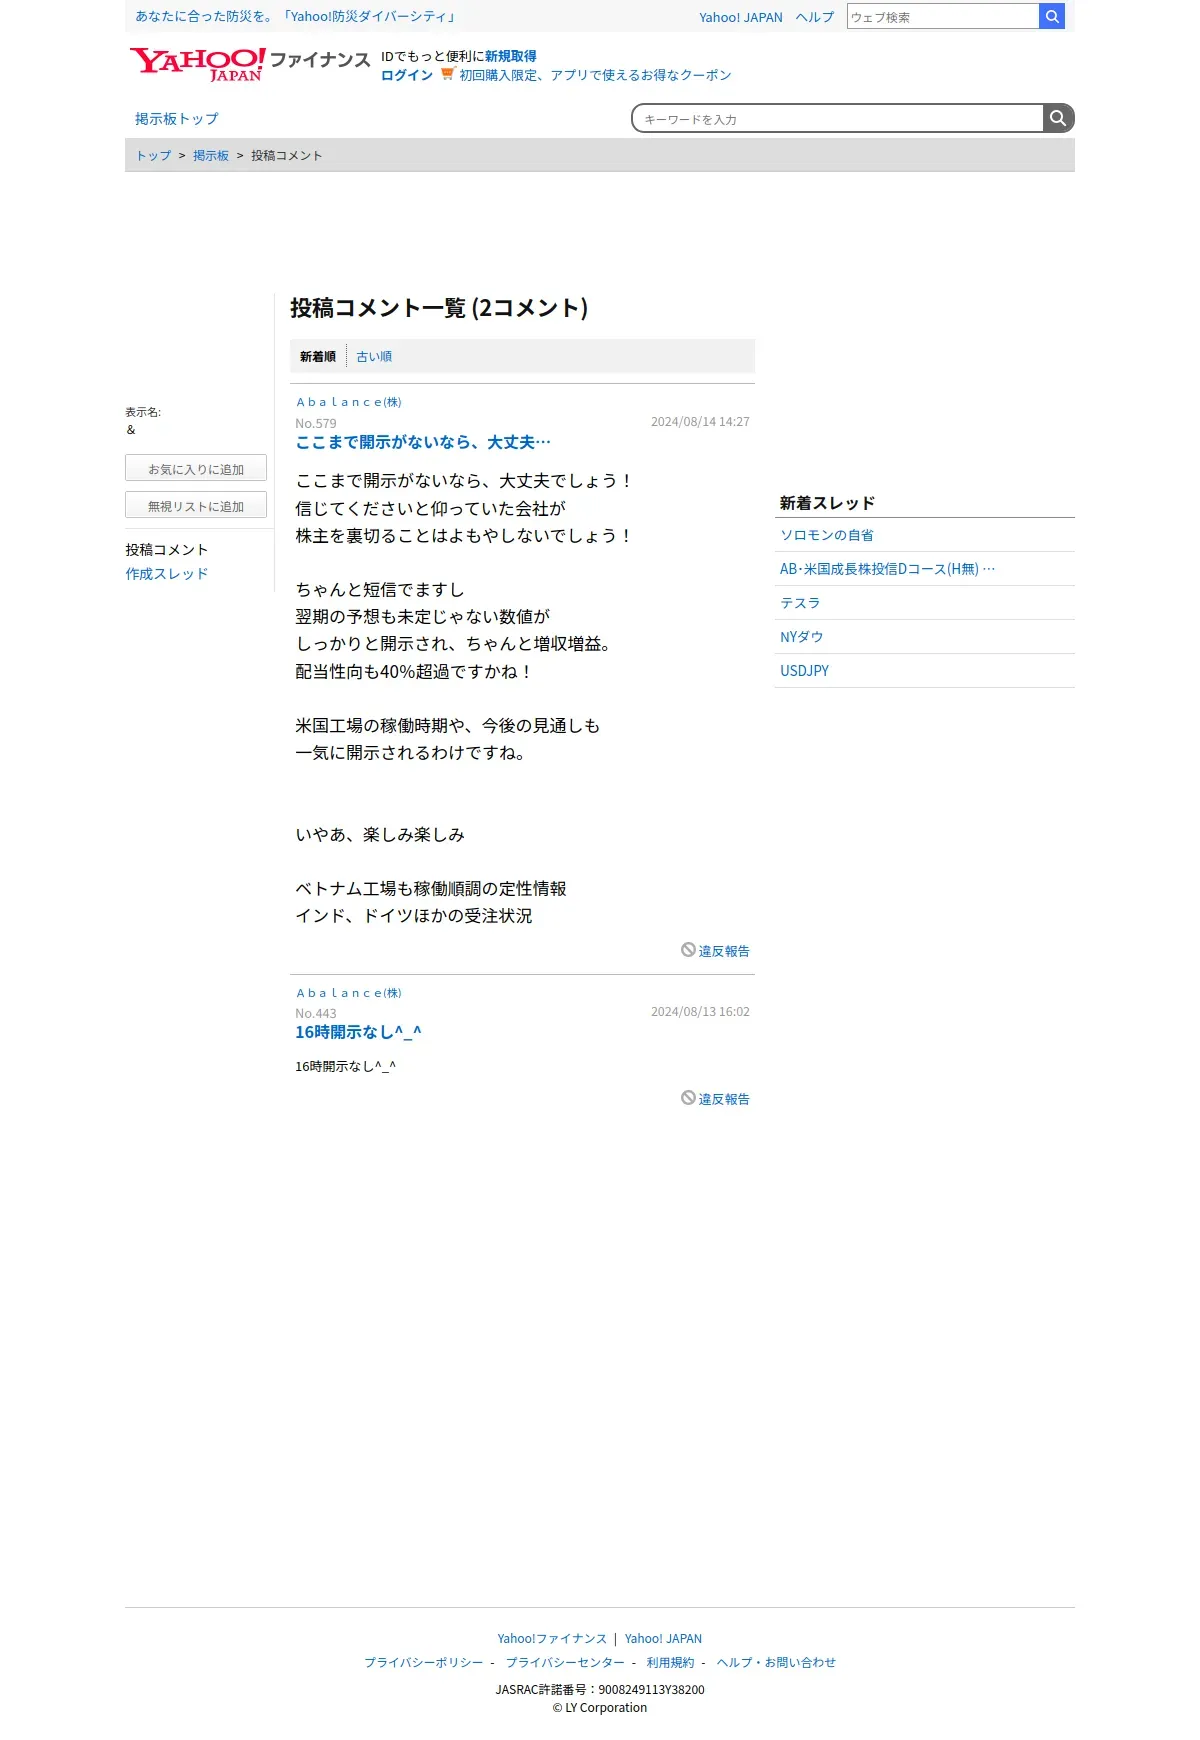The image size is (1200, 1740).
Task: Go to トップ in the breadcrumb
Action: (154, 155)
